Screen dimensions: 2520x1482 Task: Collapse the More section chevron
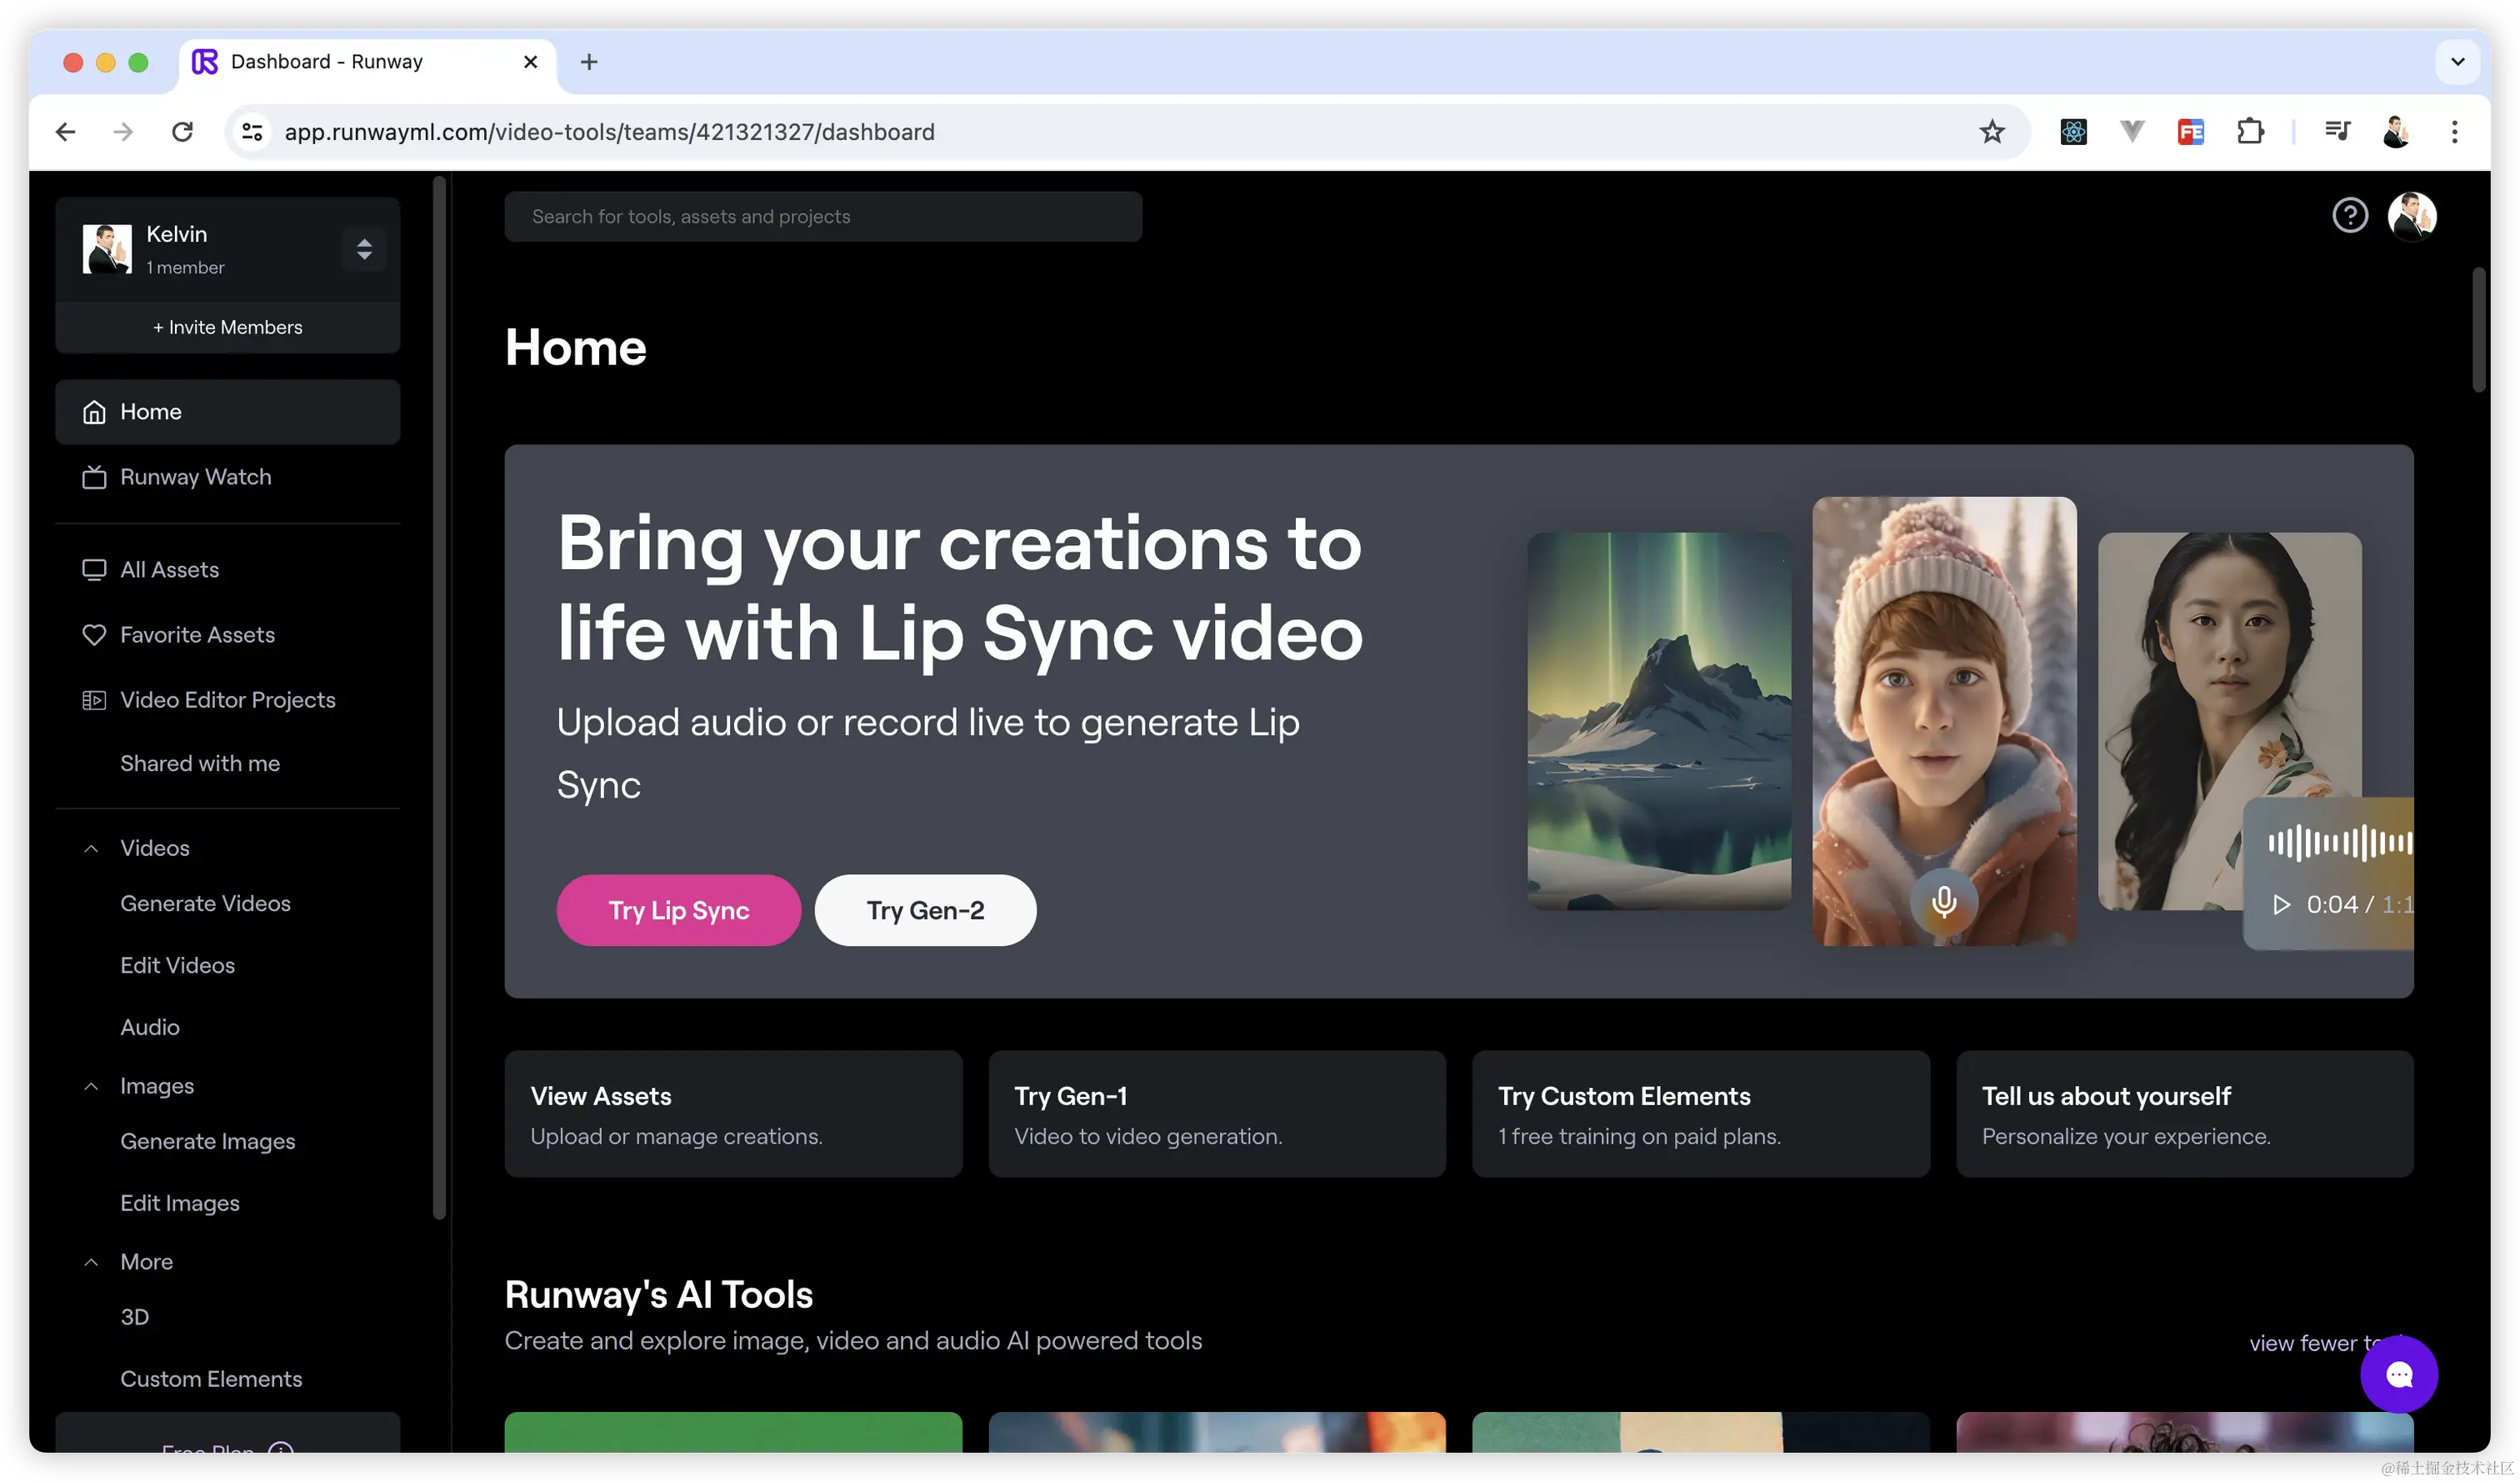tap(91, 1262)
